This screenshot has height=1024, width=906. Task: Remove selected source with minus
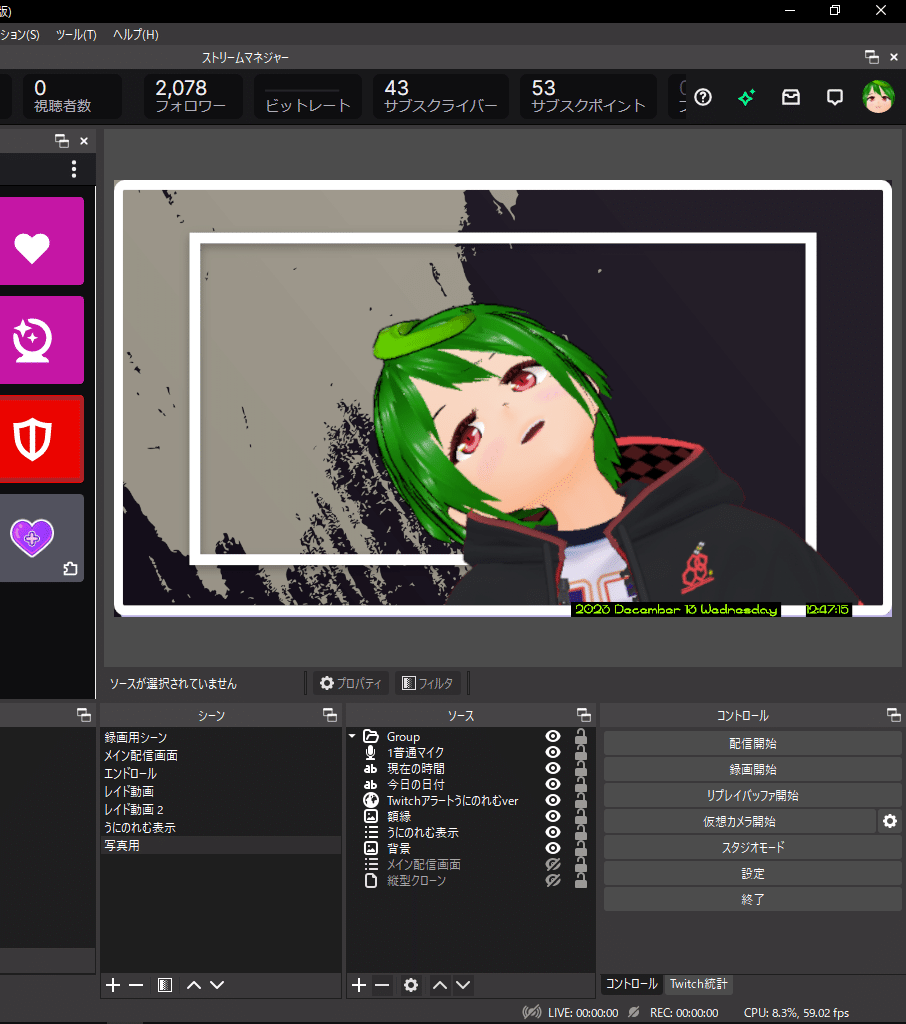pyautogui.click(x=382, y=985)
